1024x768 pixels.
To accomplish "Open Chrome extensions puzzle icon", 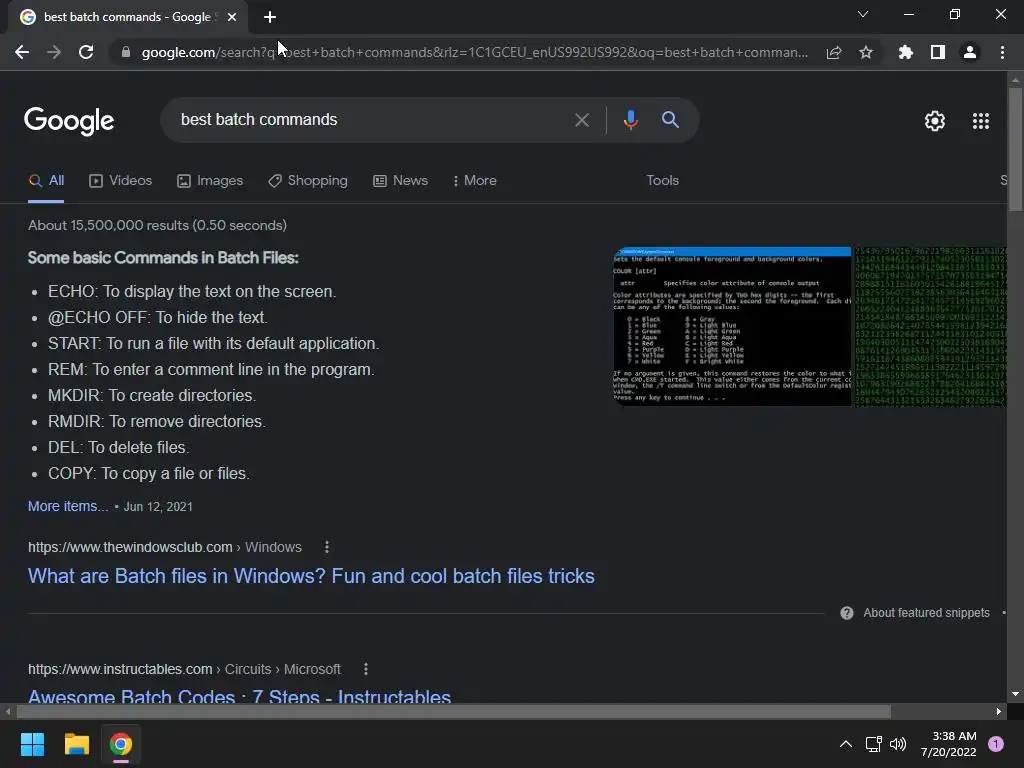I will pyautogui.click(x=906, y=52).
